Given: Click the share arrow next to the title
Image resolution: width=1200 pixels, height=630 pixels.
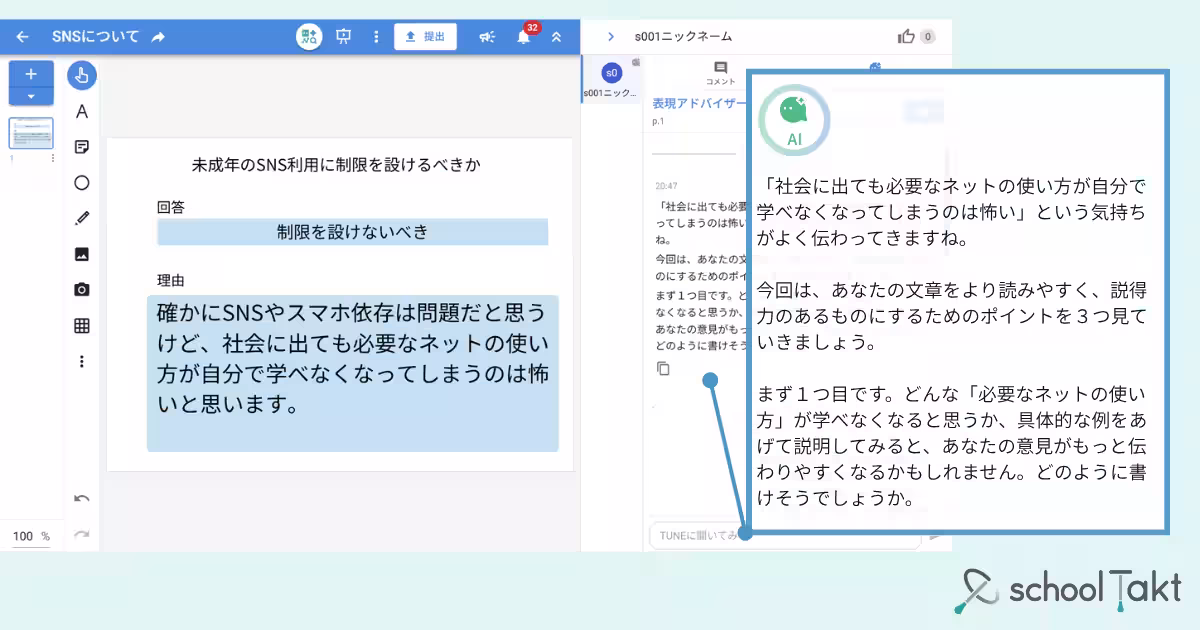Looking at the screenshot, I should [158, 37].
